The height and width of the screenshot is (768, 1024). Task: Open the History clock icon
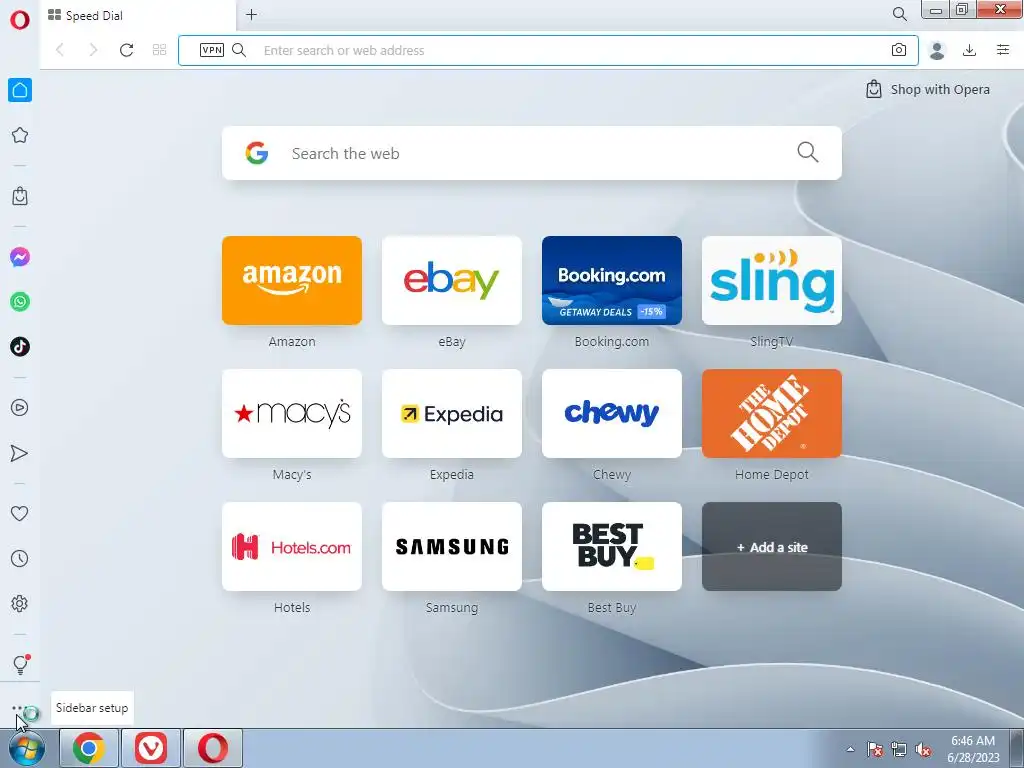pyautogui.click(x=20, y=558)
